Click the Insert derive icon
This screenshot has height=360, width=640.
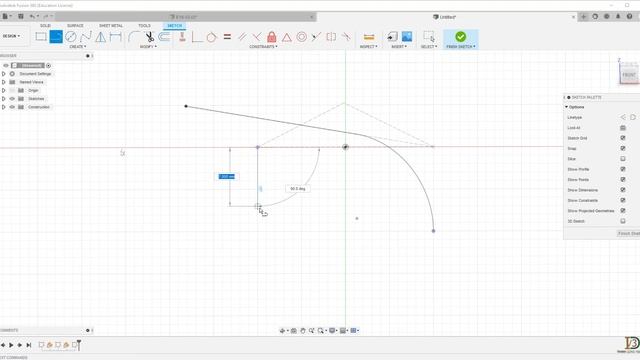(x=392, y=37)
